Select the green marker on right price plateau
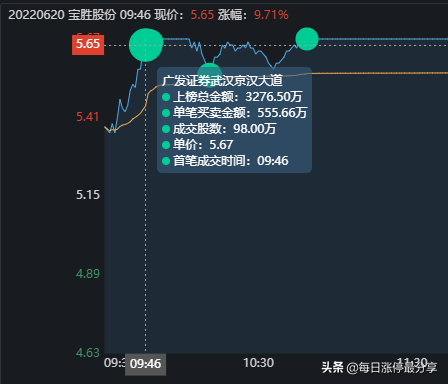 307,39
